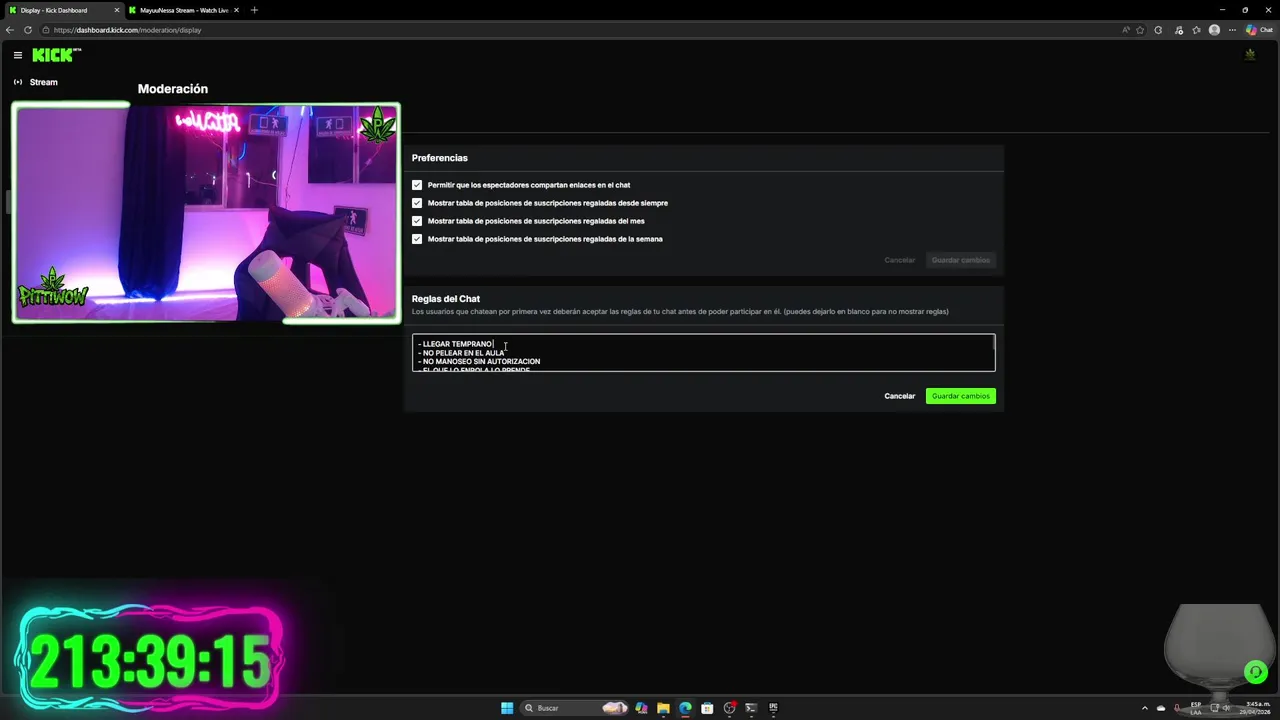Open the OneDrive cloud tray icon

pos(1161,708)
